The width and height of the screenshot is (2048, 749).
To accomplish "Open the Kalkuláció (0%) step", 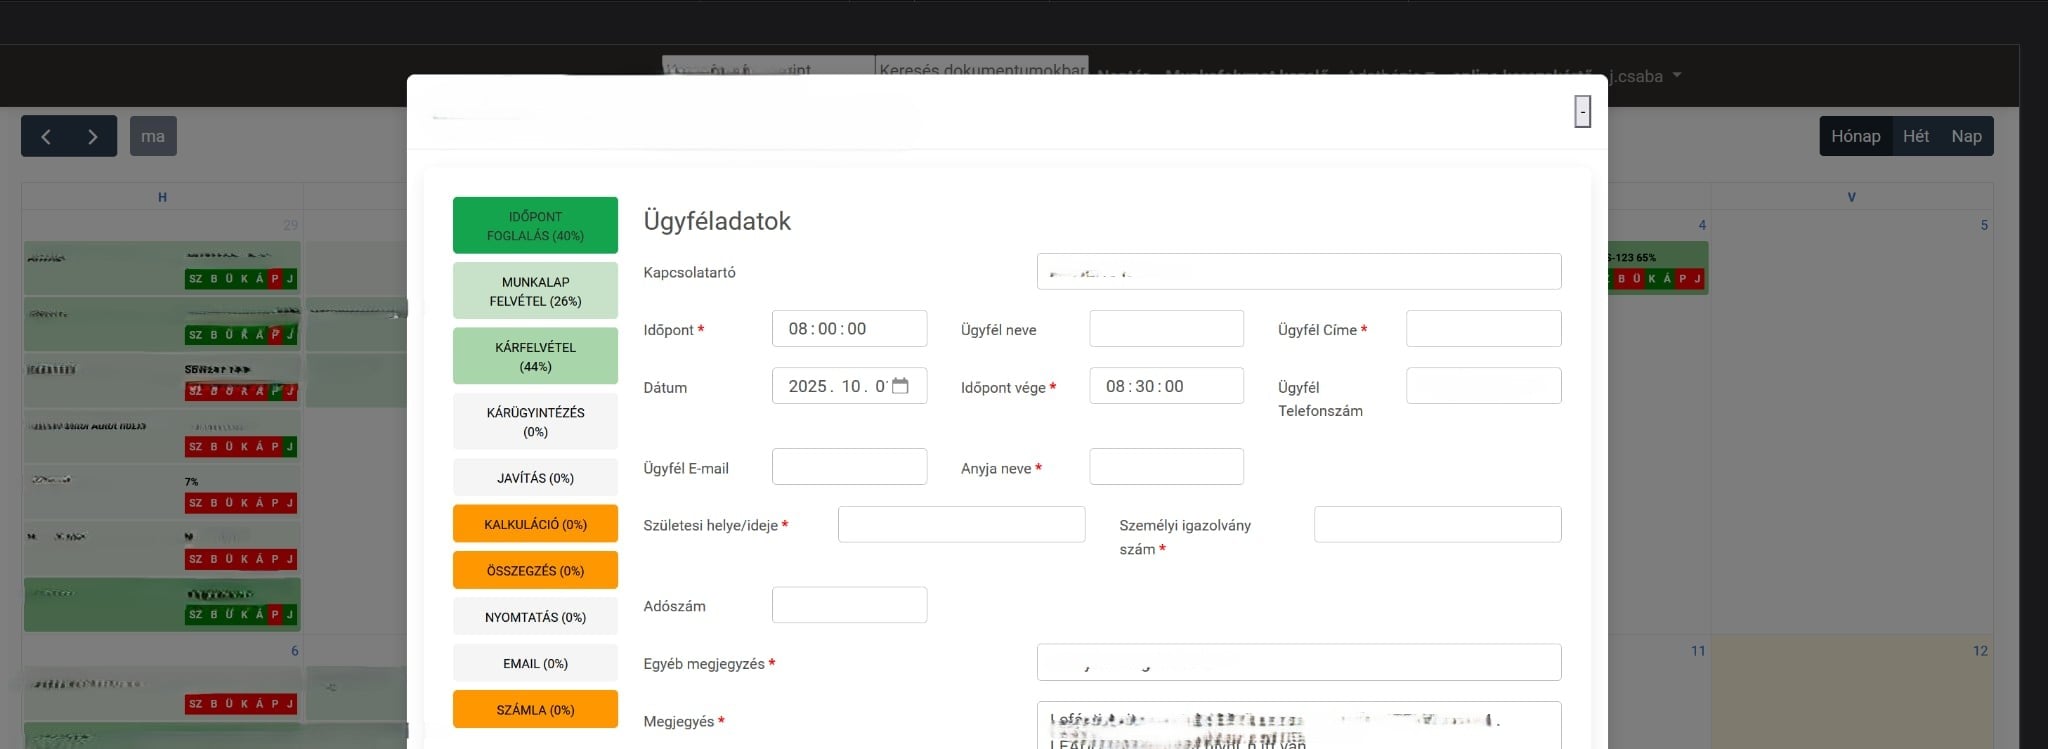I will pyautogui.click(x=535, y=524).
